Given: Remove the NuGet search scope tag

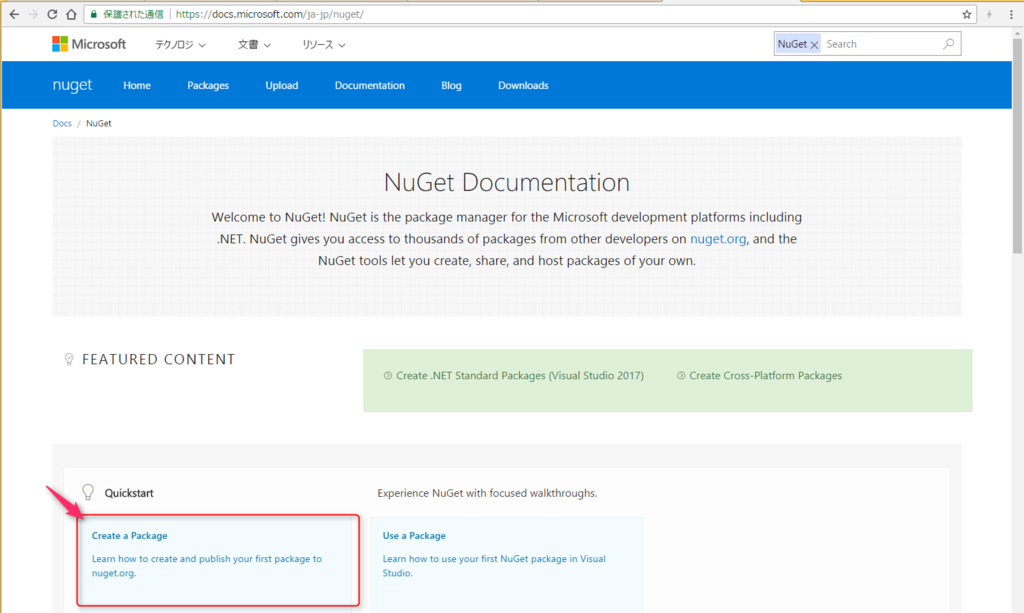Looking at the screenshot, I should (814, 45).
